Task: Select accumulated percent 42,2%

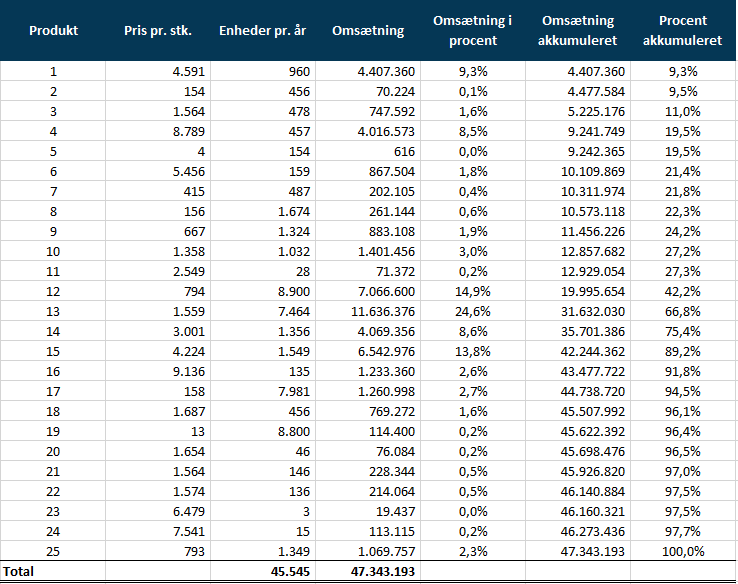Action: (x=682, y=291)
